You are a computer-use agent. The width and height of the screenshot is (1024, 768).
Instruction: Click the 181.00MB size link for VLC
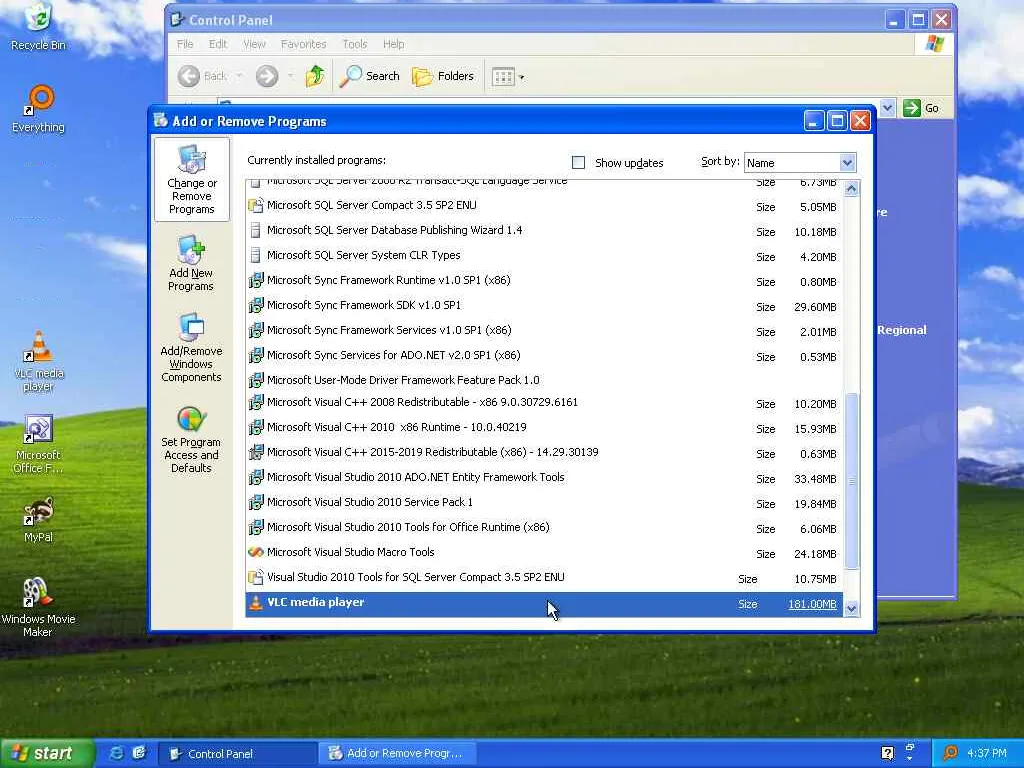click(812, 605)
